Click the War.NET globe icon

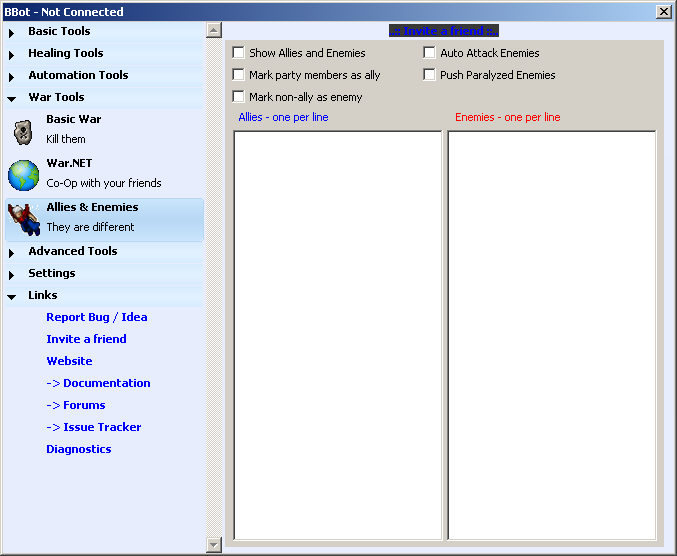click(24, 175)
